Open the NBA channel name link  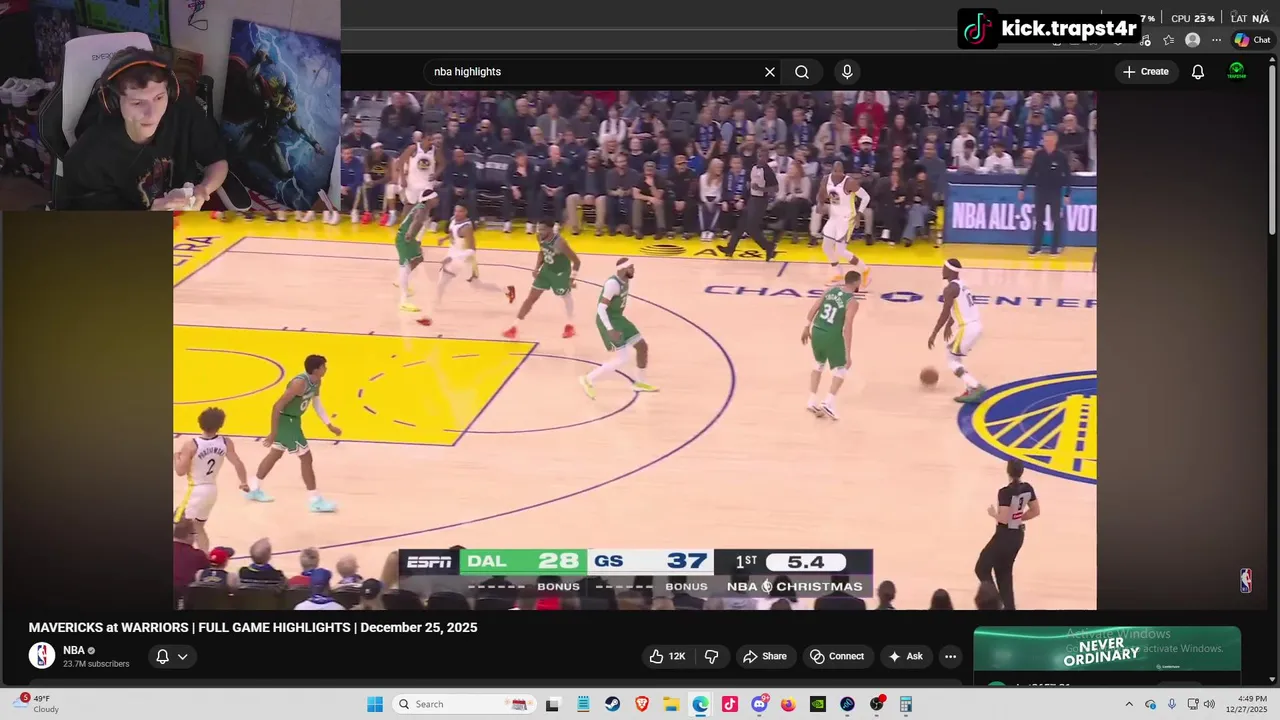click(74, 650)
